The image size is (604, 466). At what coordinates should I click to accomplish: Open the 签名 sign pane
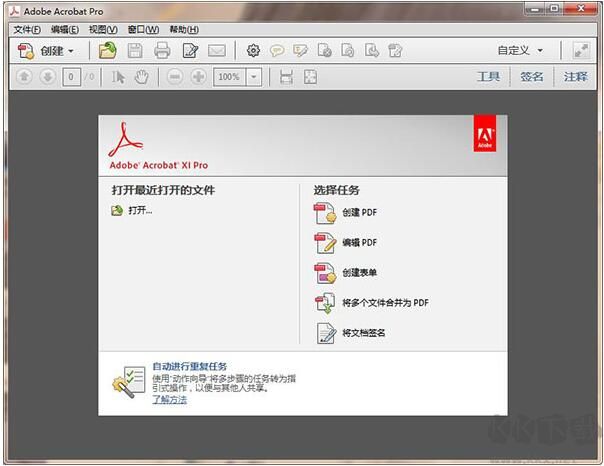(532, 77)
